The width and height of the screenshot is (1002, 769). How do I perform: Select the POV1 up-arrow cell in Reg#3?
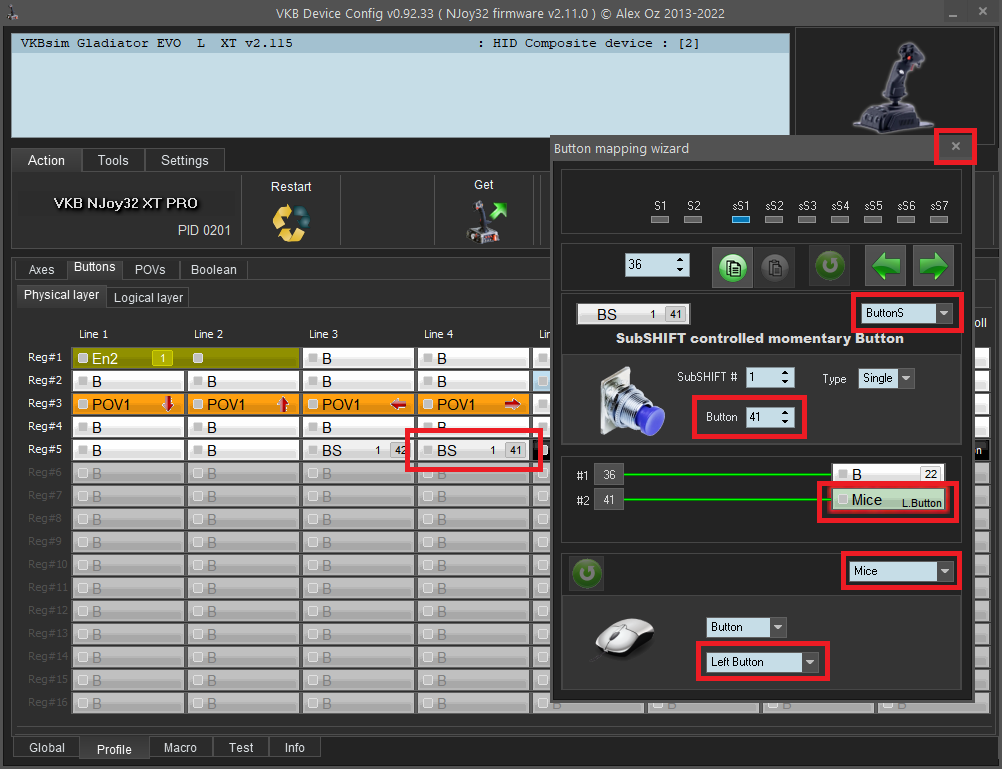[x=243, y=404]
